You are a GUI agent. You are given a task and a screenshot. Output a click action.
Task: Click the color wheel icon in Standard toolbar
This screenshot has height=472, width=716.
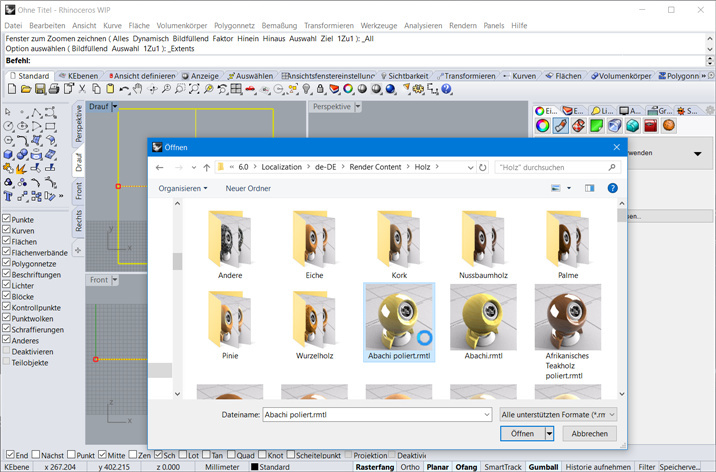click(348, 89)
